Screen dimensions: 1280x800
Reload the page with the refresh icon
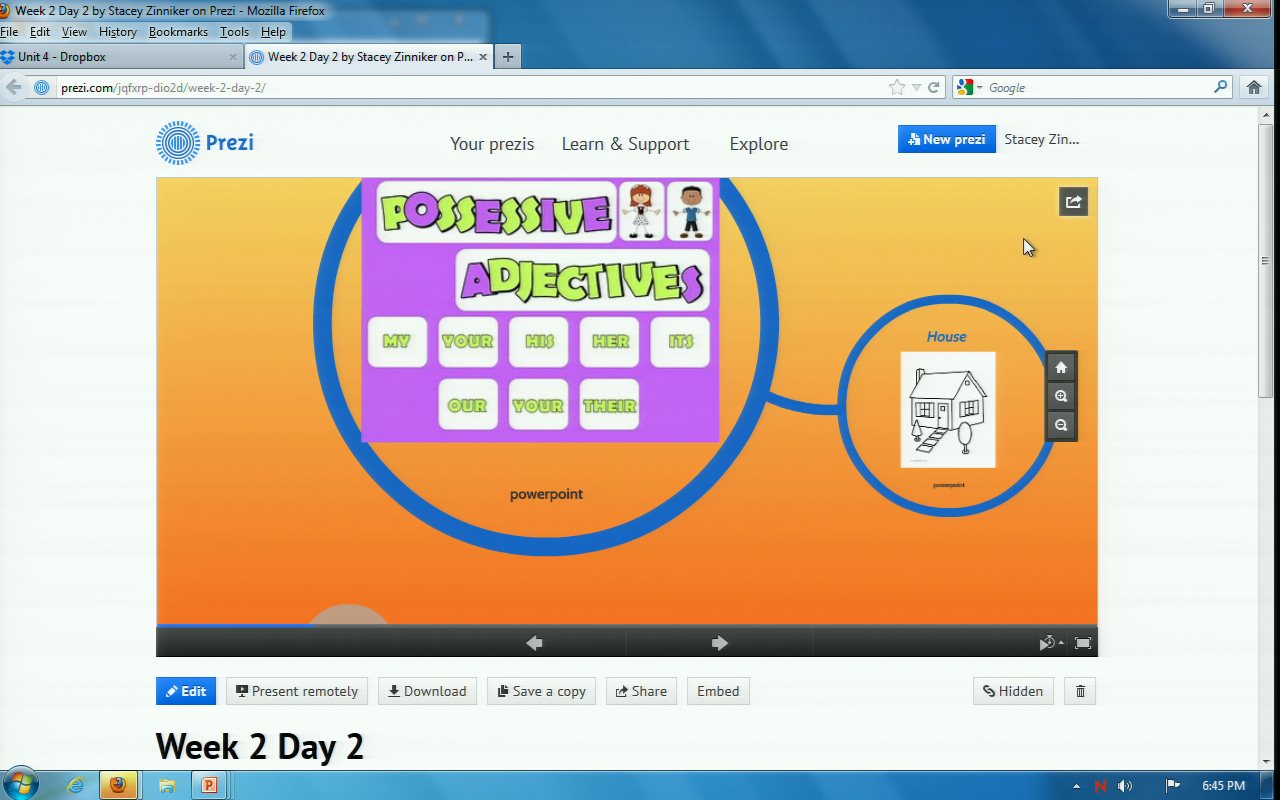934,87
